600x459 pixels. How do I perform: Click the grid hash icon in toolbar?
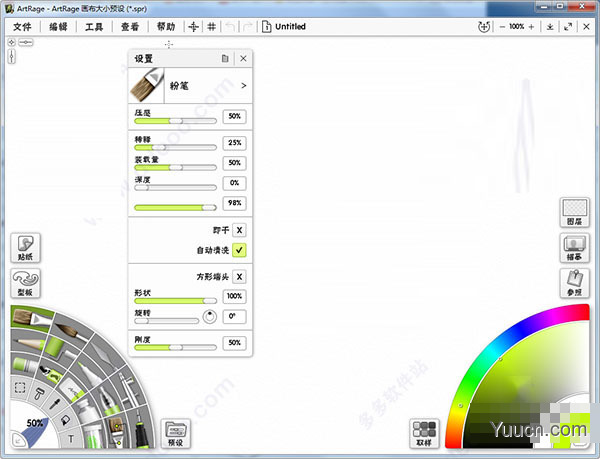(x=212, y=26)
